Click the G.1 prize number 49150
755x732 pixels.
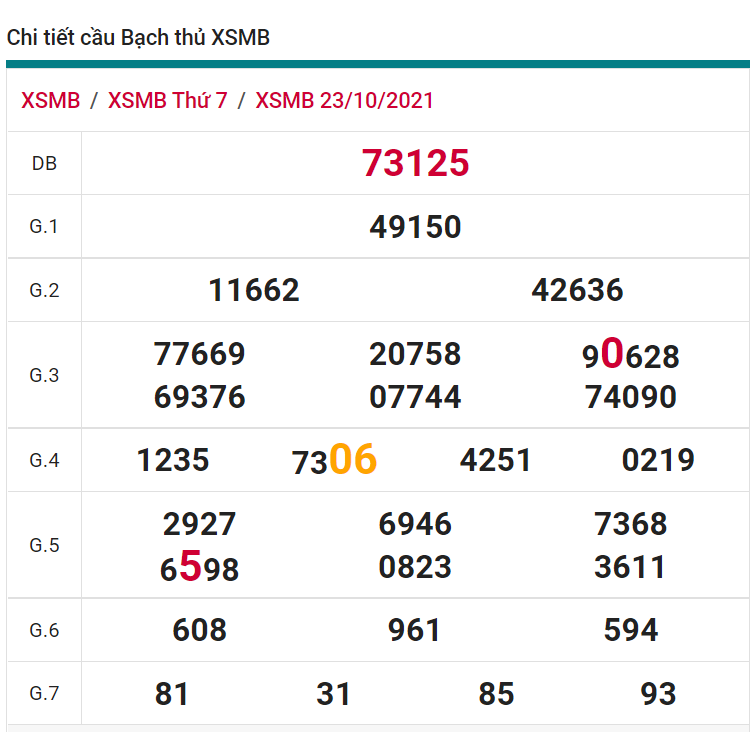coord(415,227)
